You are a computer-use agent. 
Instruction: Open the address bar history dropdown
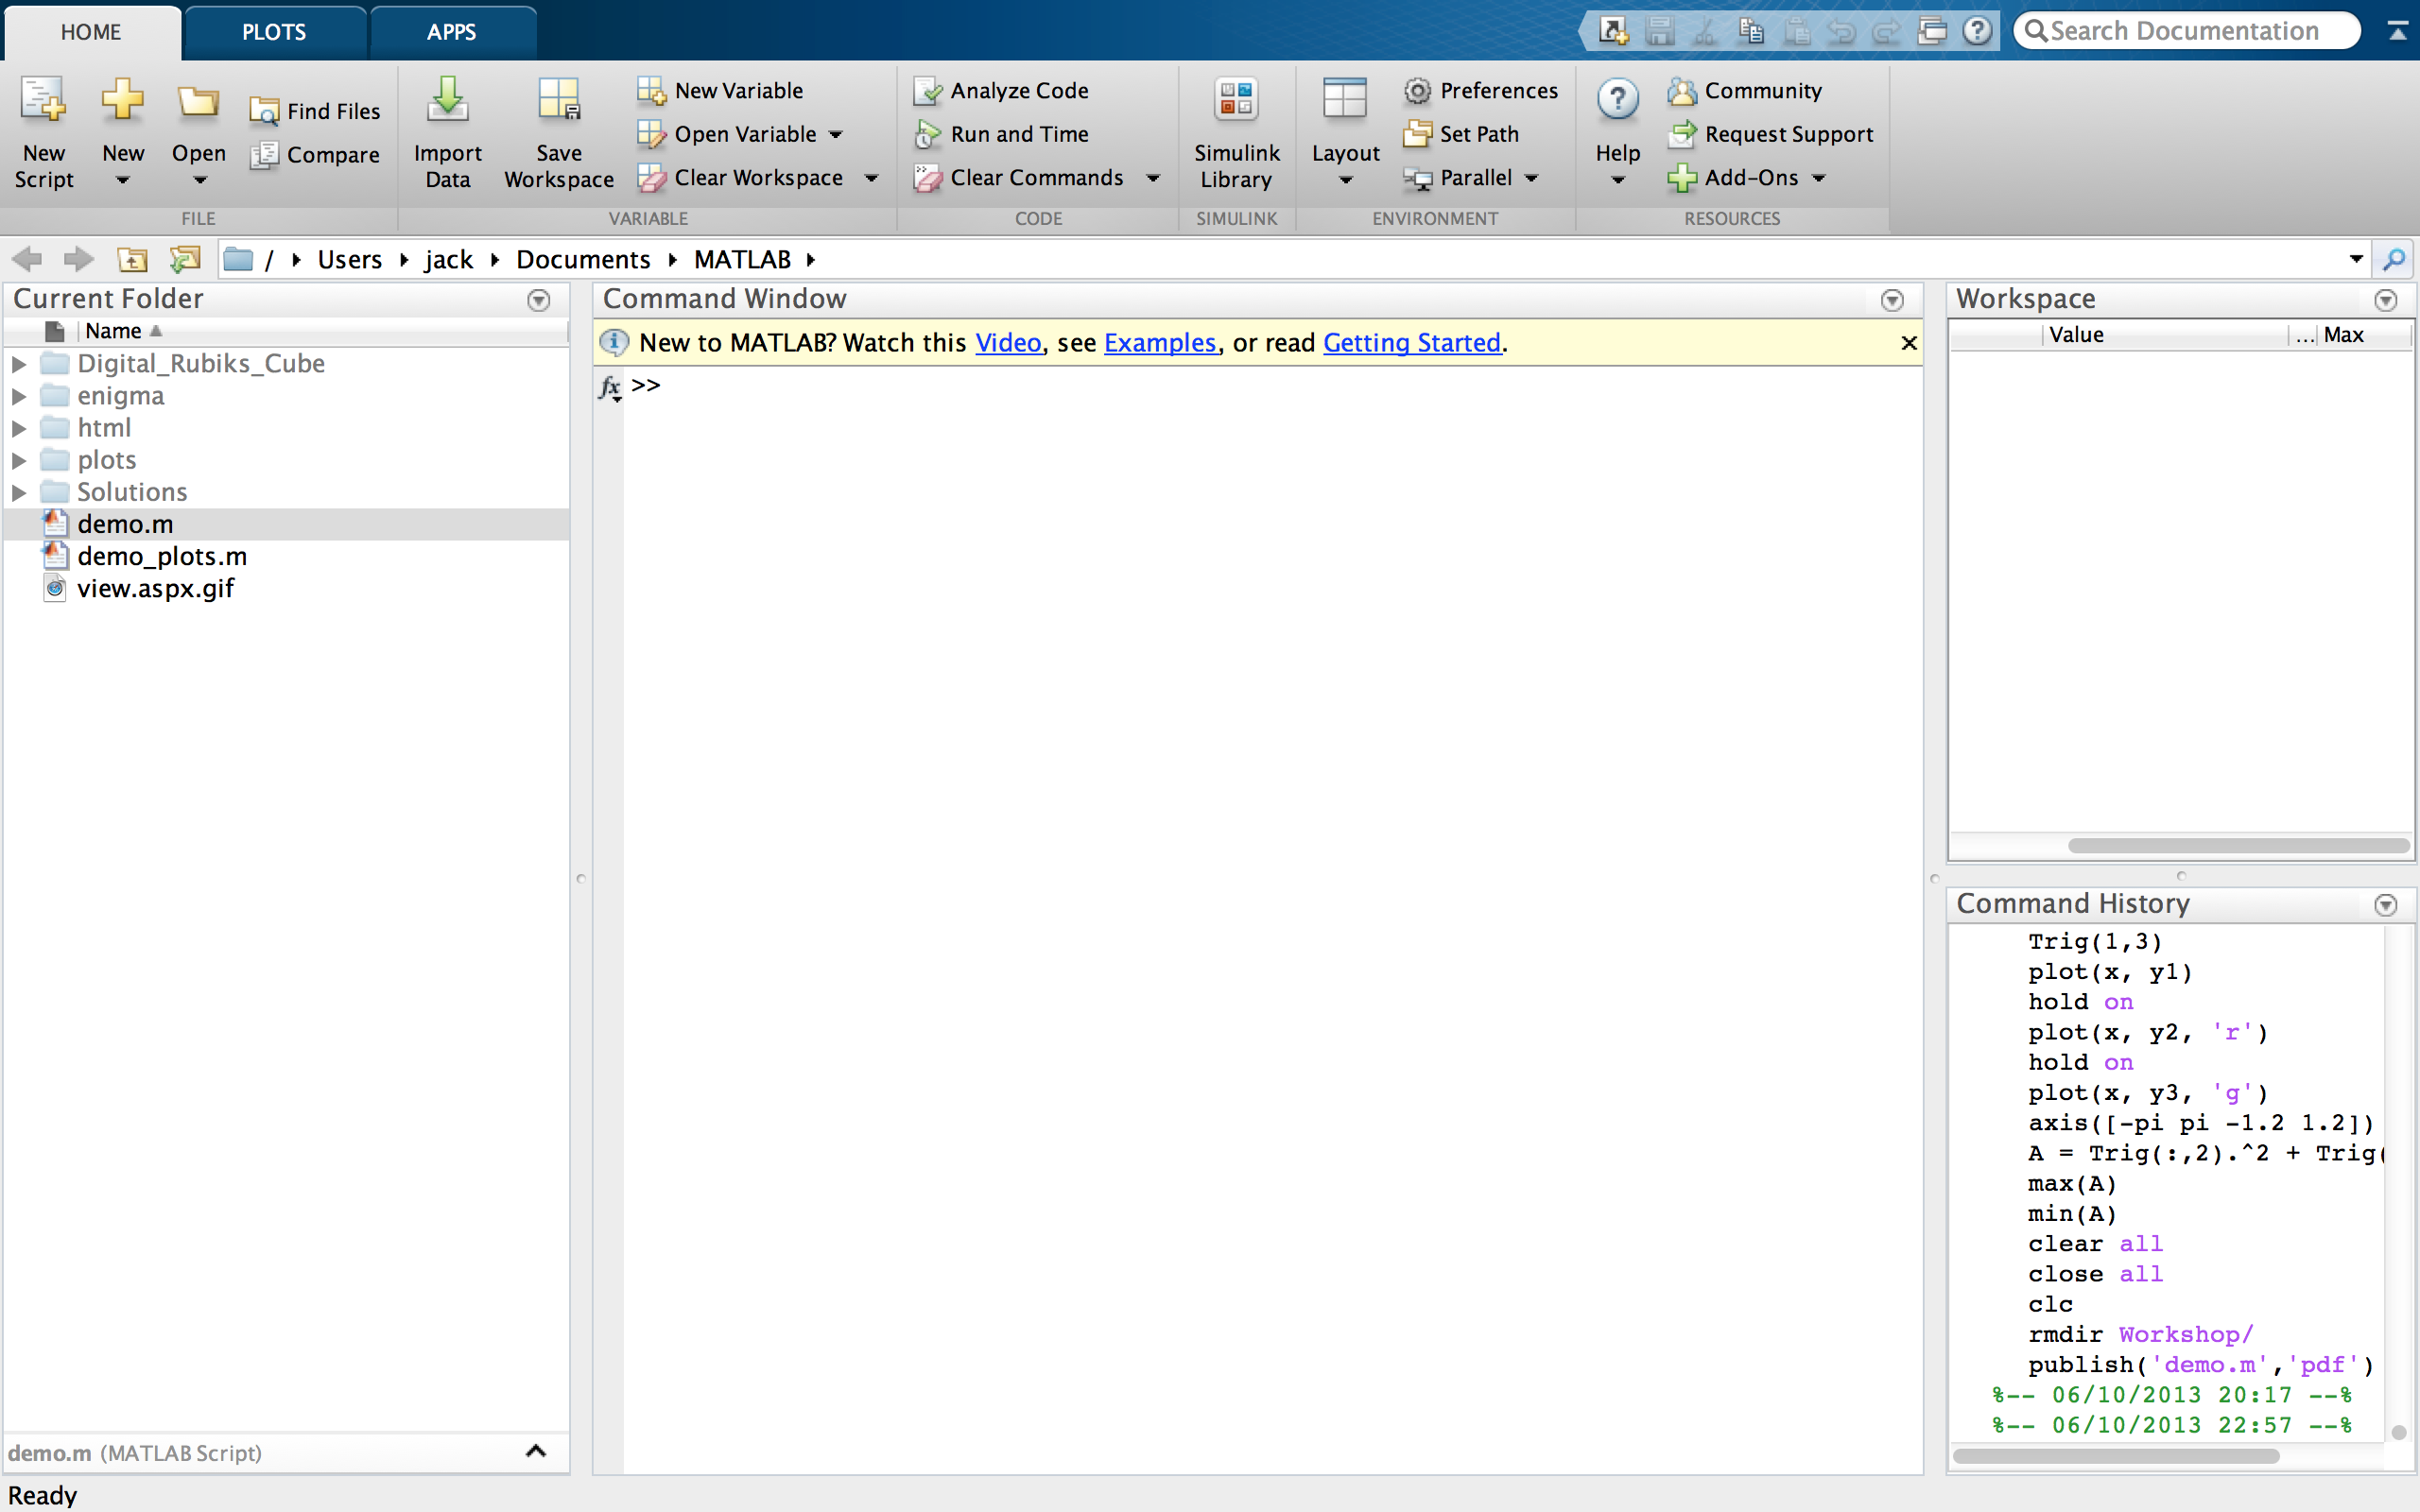click(x=2357, y=260)
